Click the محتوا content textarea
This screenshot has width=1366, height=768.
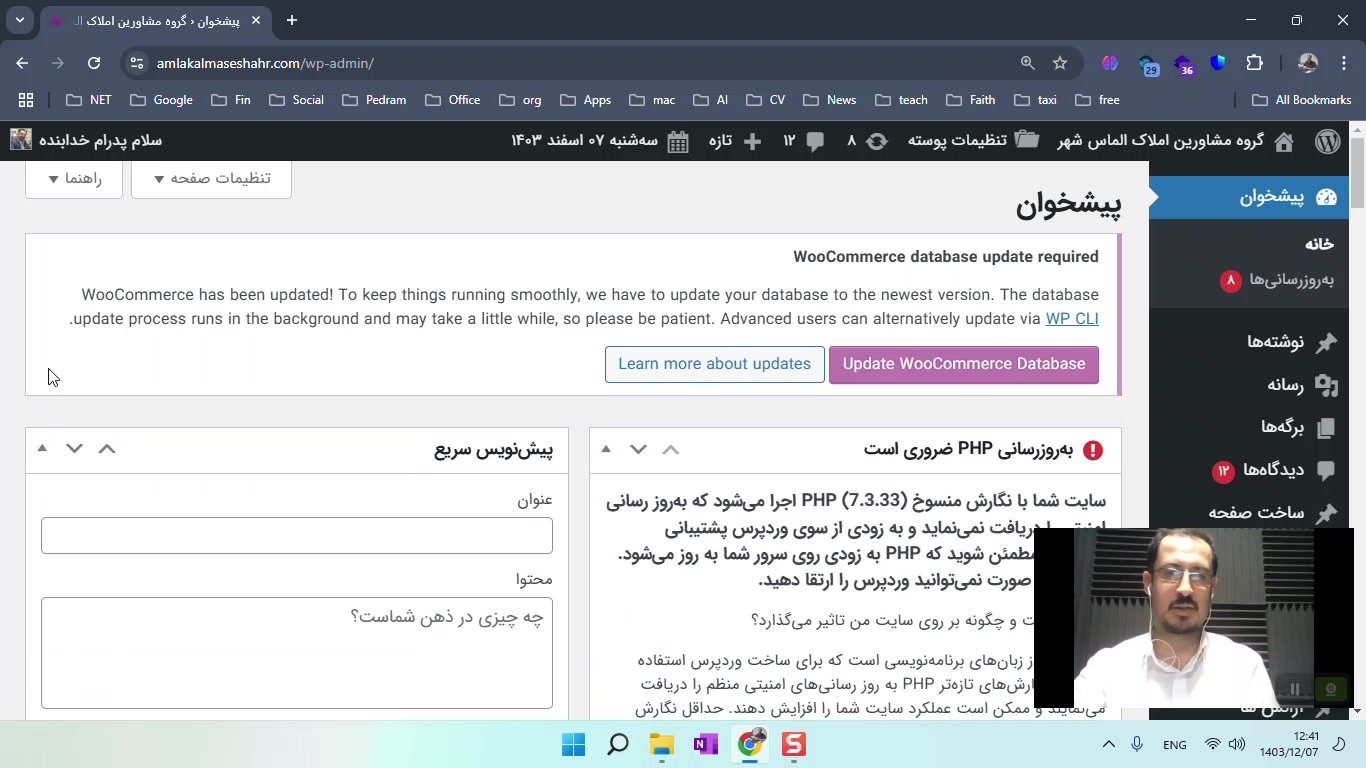click(297, 653)
